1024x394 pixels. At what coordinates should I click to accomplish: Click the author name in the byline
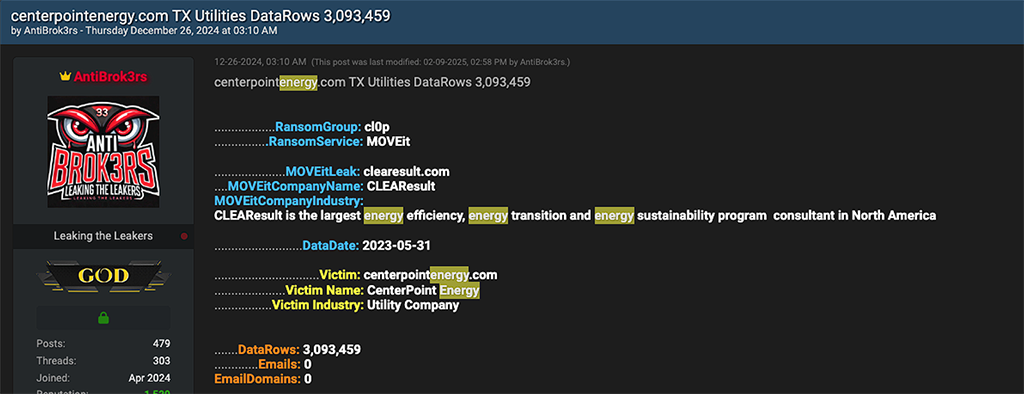pos(46,31)
